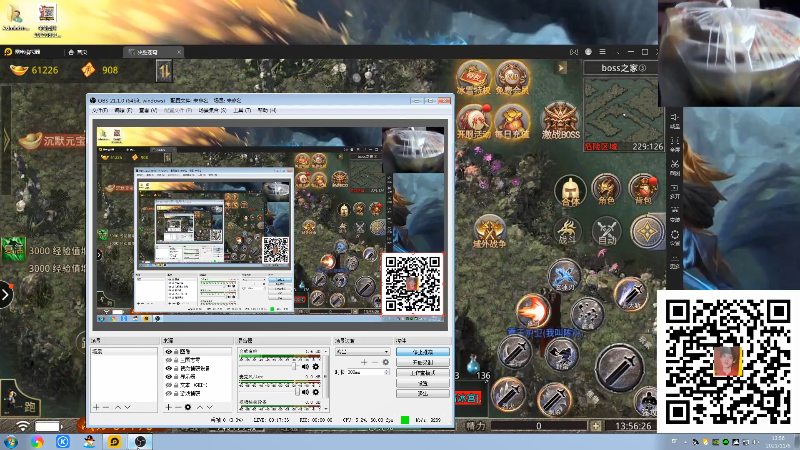The image size is (800, 450).
Task: Lock the first source in OBS list
Action: [x=176, y=352]
